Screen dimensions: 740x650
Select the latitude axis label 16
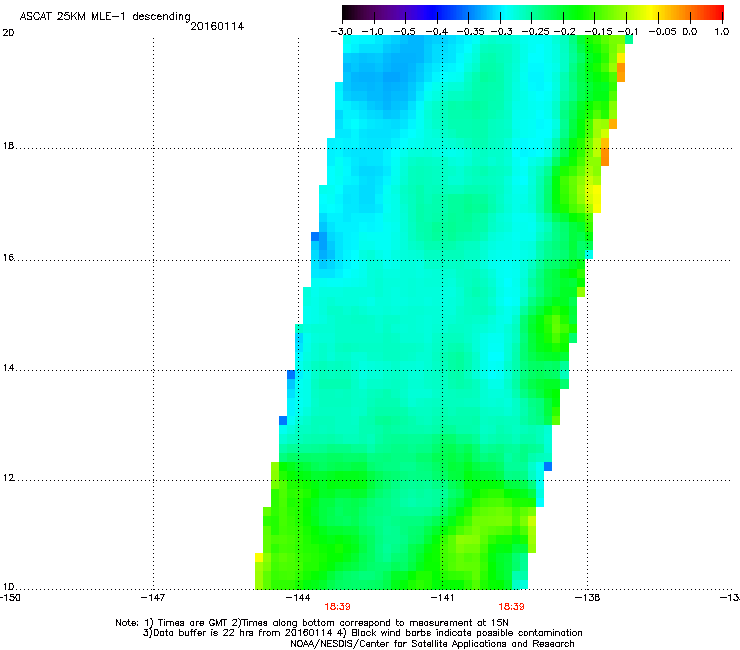click(8, 258)
